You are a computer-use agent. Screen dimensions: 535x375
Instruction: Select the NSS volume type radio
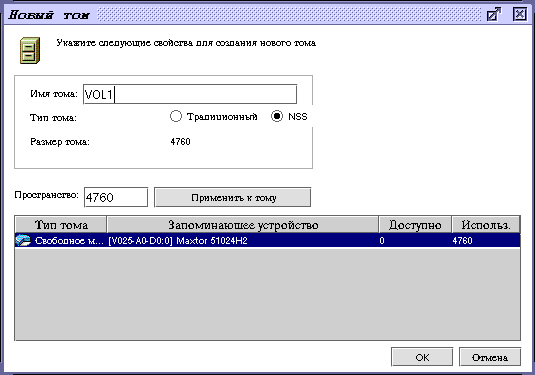click(x=277, y=116)
